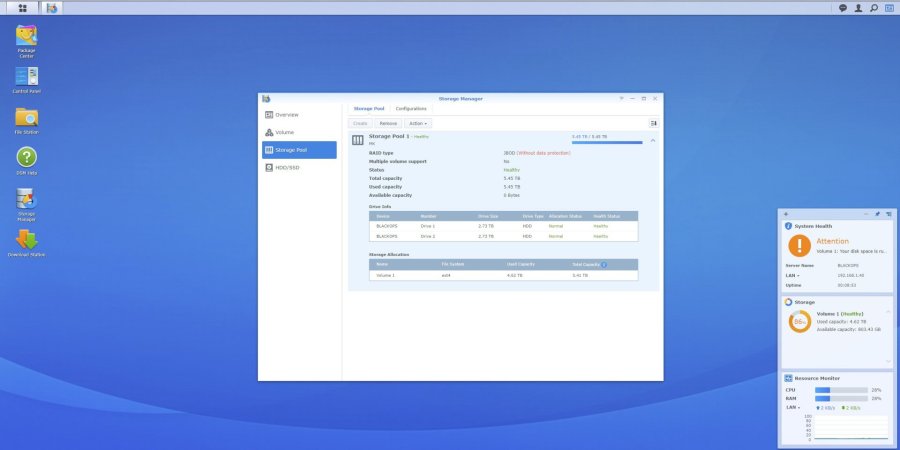
Task: Switch to the Configurations tab
Action: 411,108
